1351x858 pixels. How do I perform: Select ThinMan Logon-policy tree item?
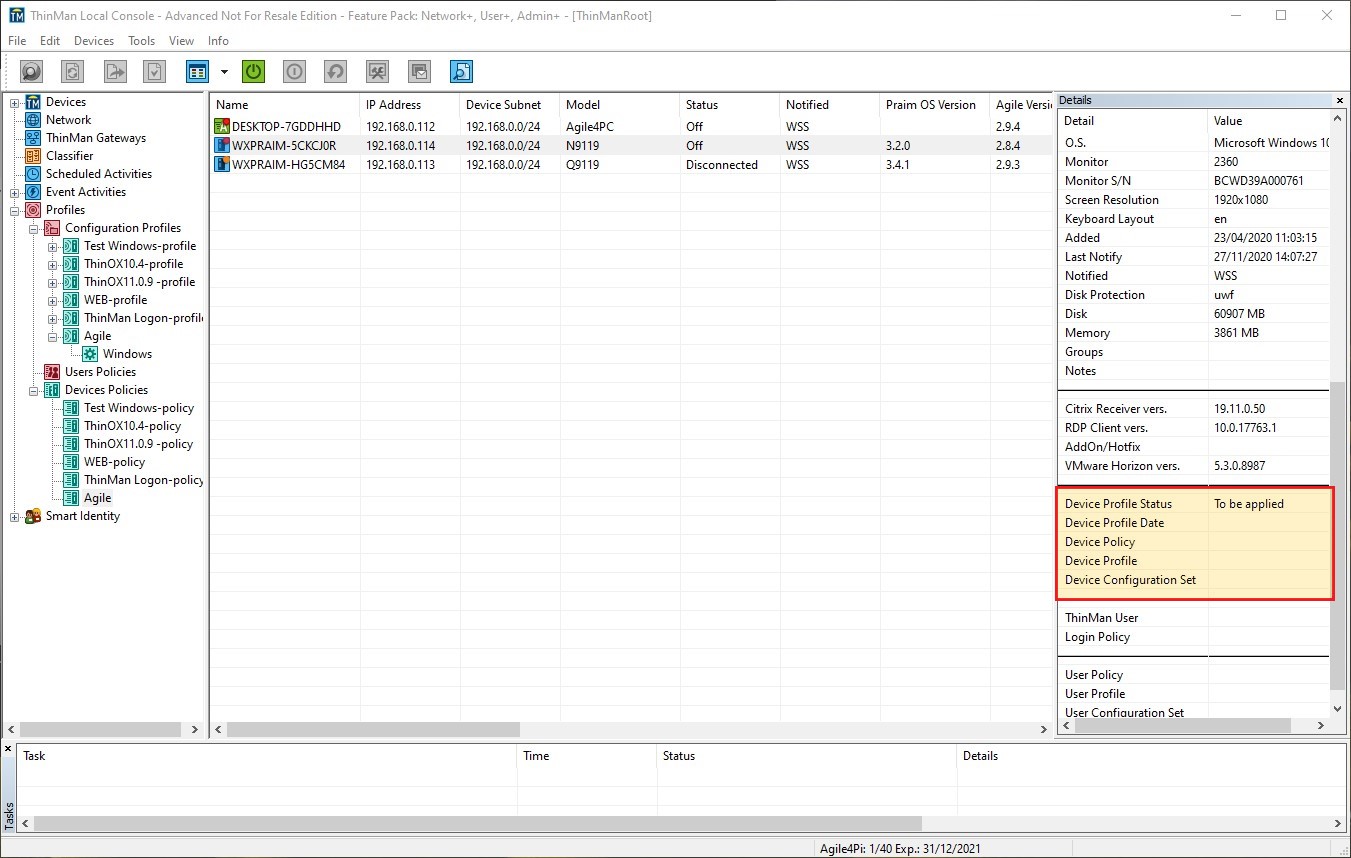[143, 480]
